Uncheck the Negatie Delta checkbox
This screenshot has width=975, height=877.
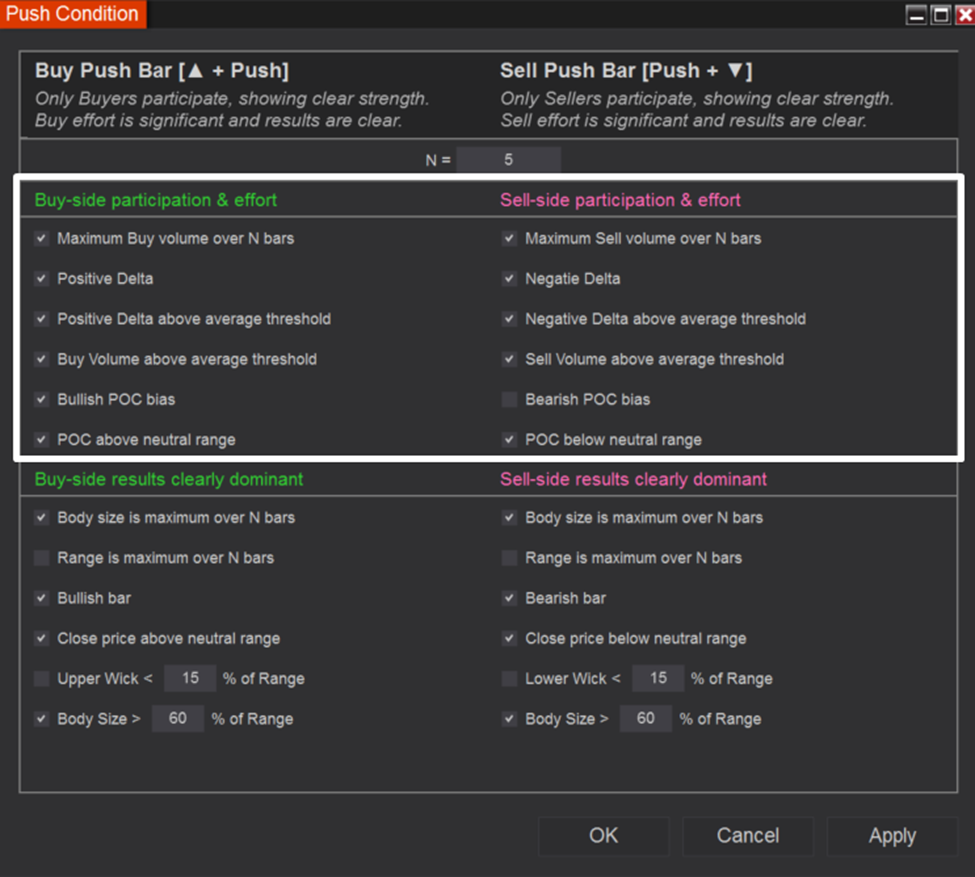[x=509, y=279]
